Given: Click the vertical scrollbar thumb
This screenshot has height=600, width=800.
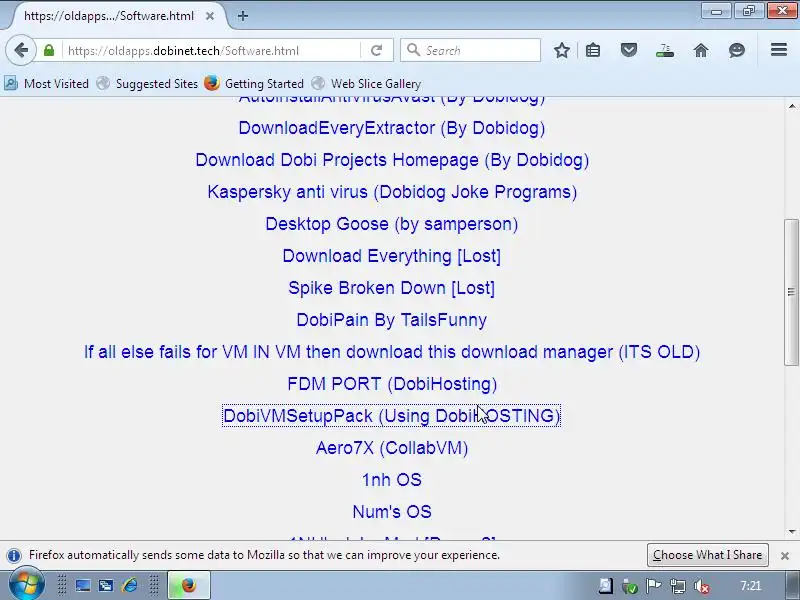Looking at the screenshot, I should [x=792, y=292].
